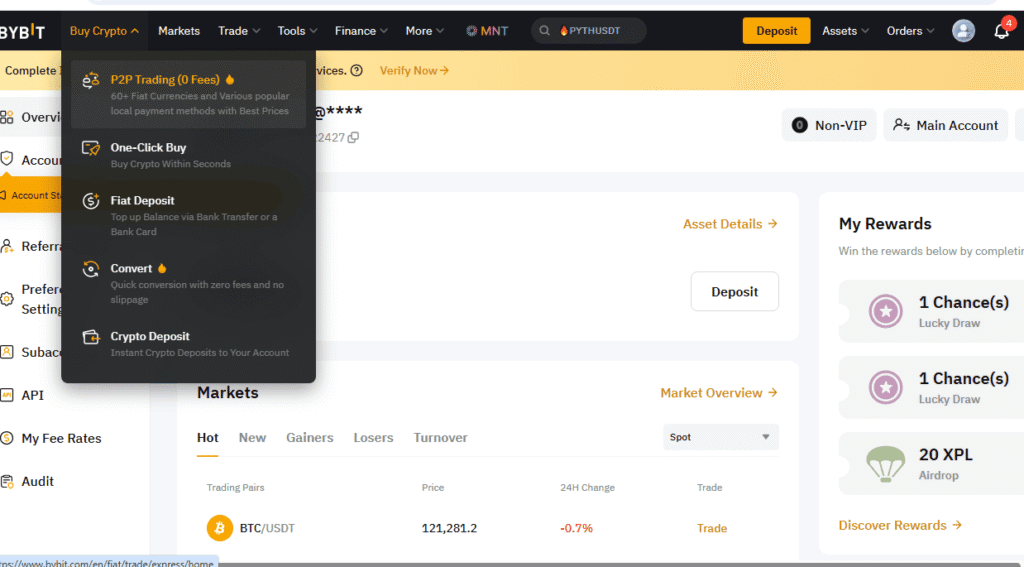Click the BTC coin icon
1024x567 pixels.
pyautogui.click(x=219, y=528)
